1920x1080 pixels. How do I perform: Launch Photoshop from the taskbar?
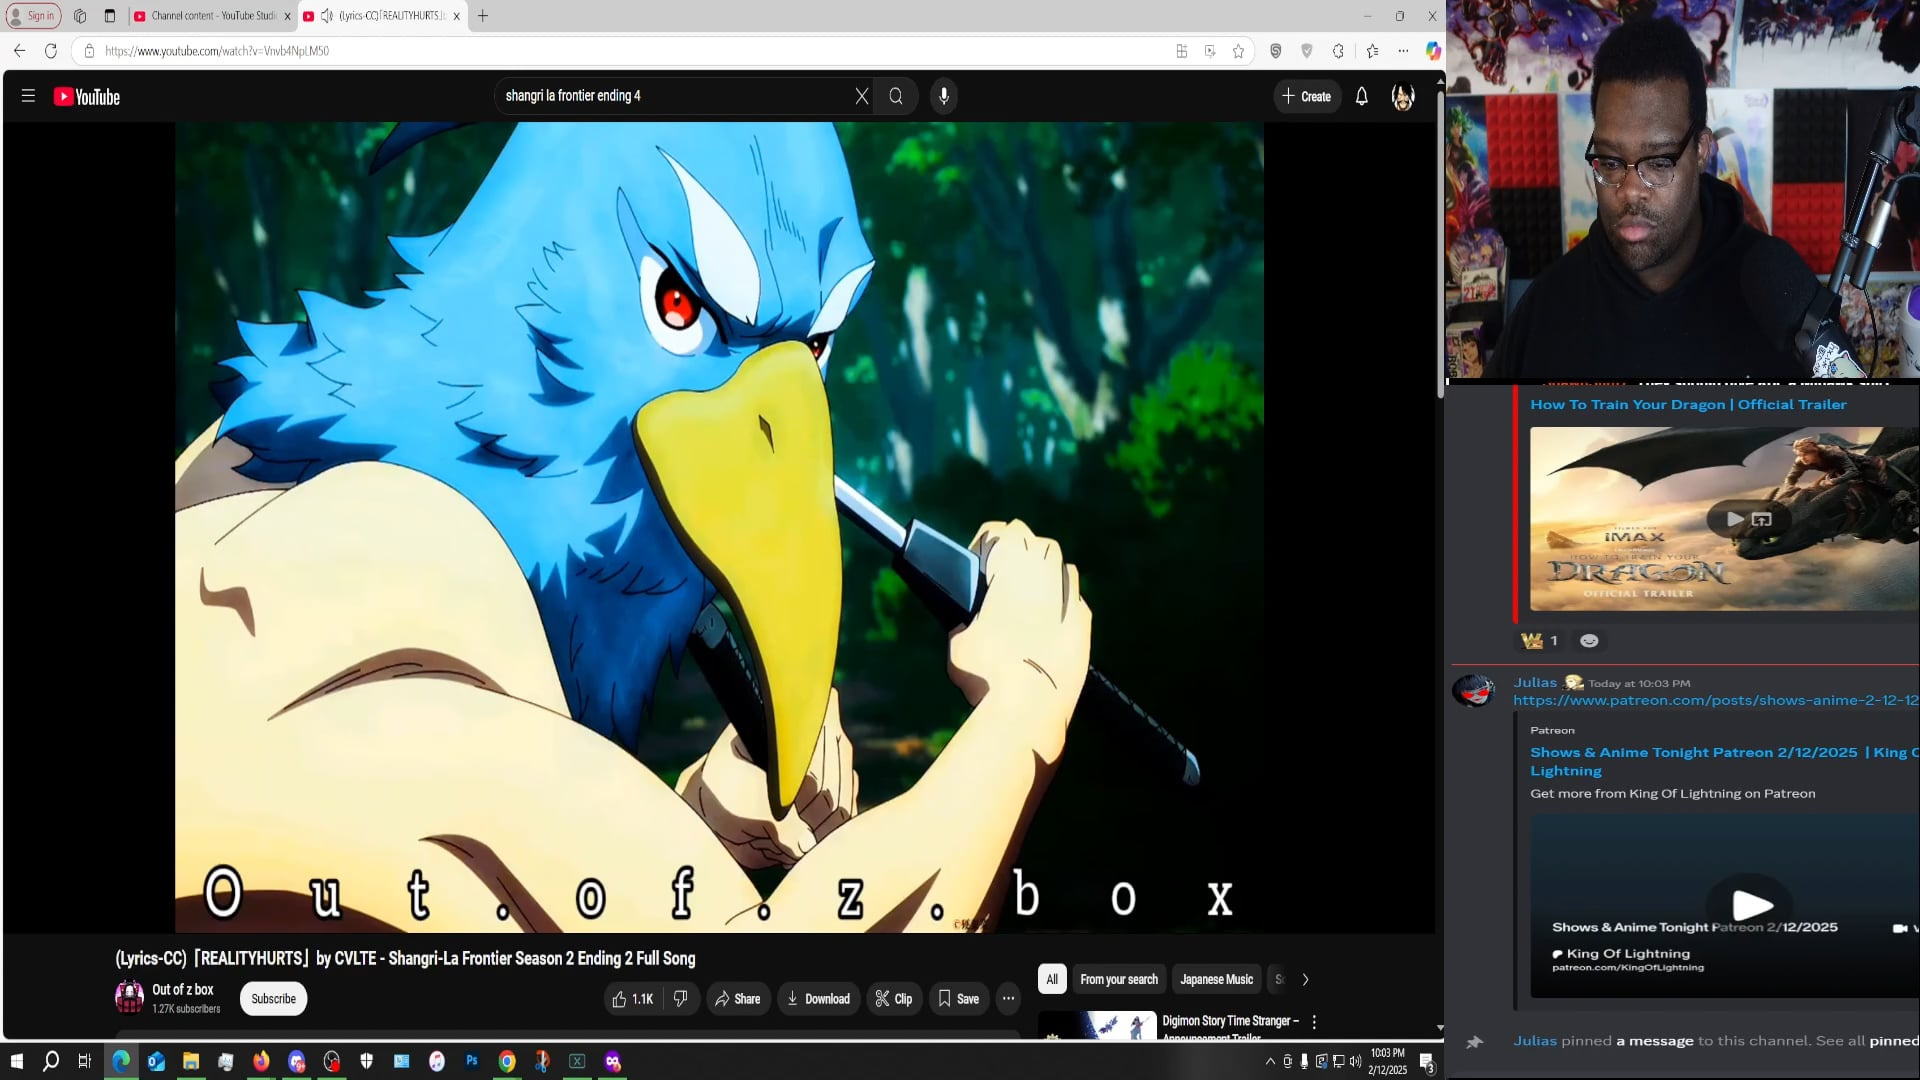[x=472, y=1062]
